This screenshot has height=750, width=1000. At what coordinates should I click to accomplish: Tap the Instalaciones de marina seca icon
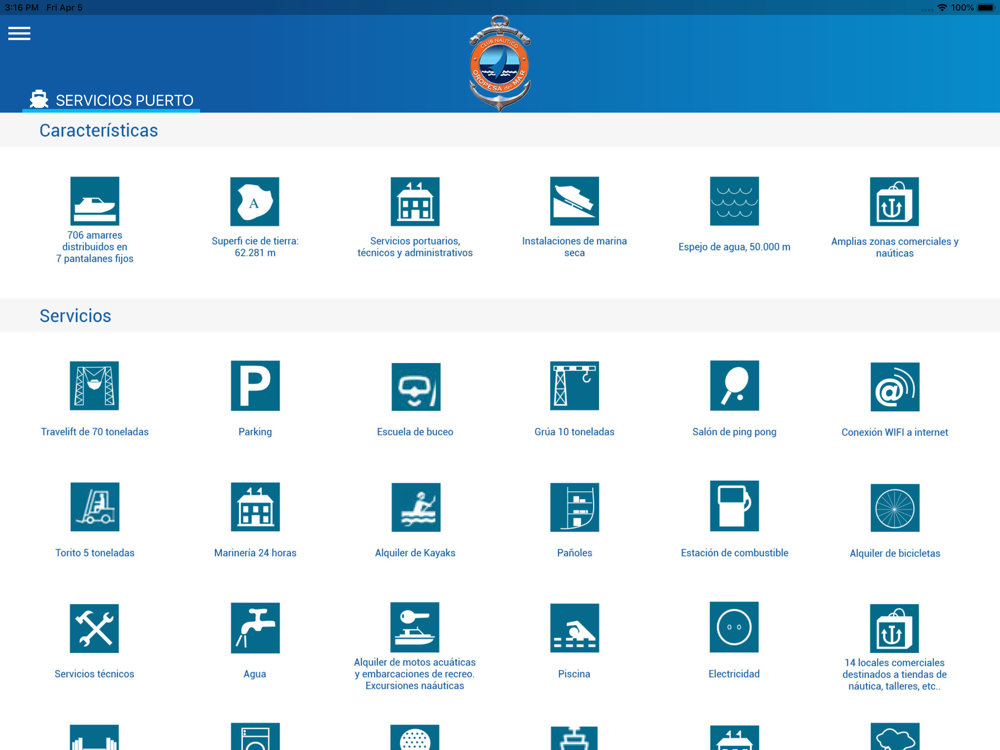point(575,202)
